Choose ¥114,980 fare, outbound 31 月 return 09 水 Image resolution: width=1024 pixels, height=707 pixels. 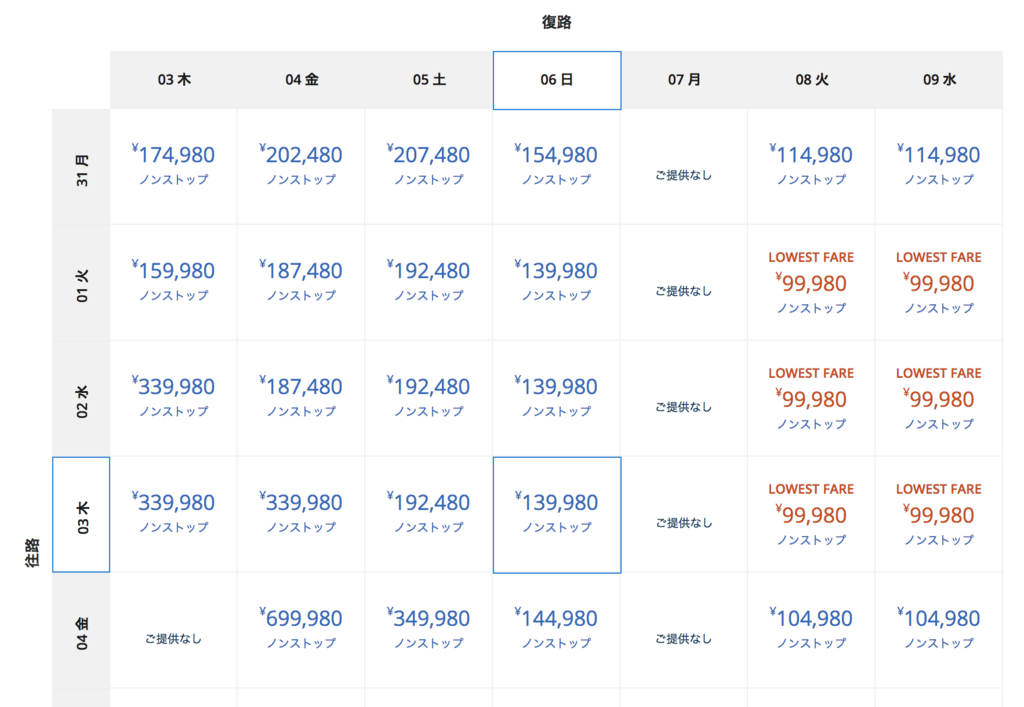pyautogui.click(x=939, y=167)
